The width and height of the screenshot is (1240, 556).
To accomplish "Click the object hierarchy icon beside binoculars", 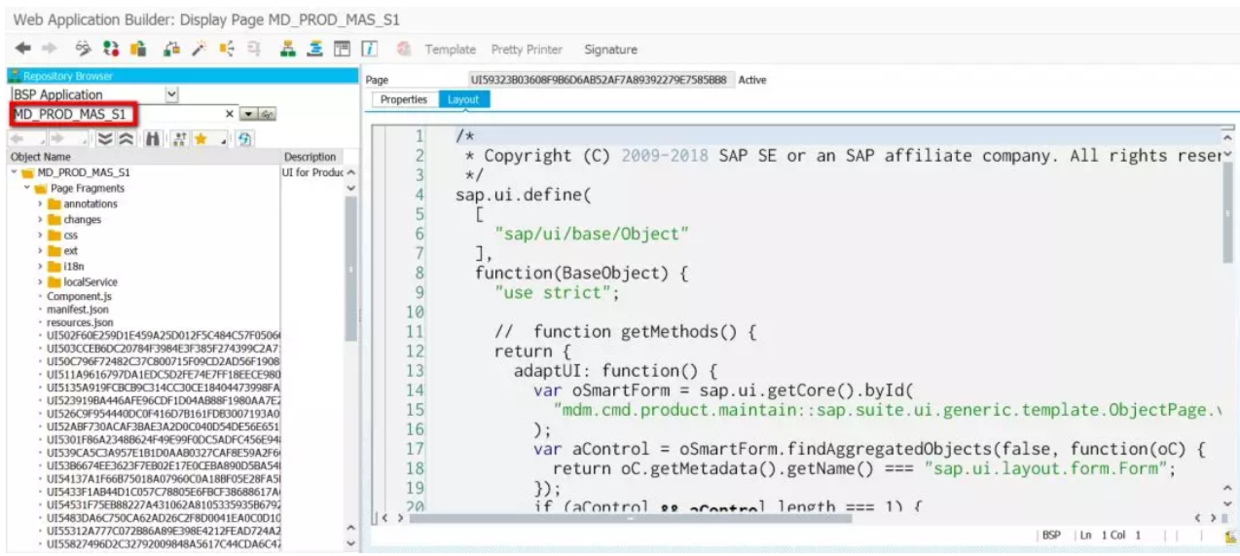I will click(180, 139).
